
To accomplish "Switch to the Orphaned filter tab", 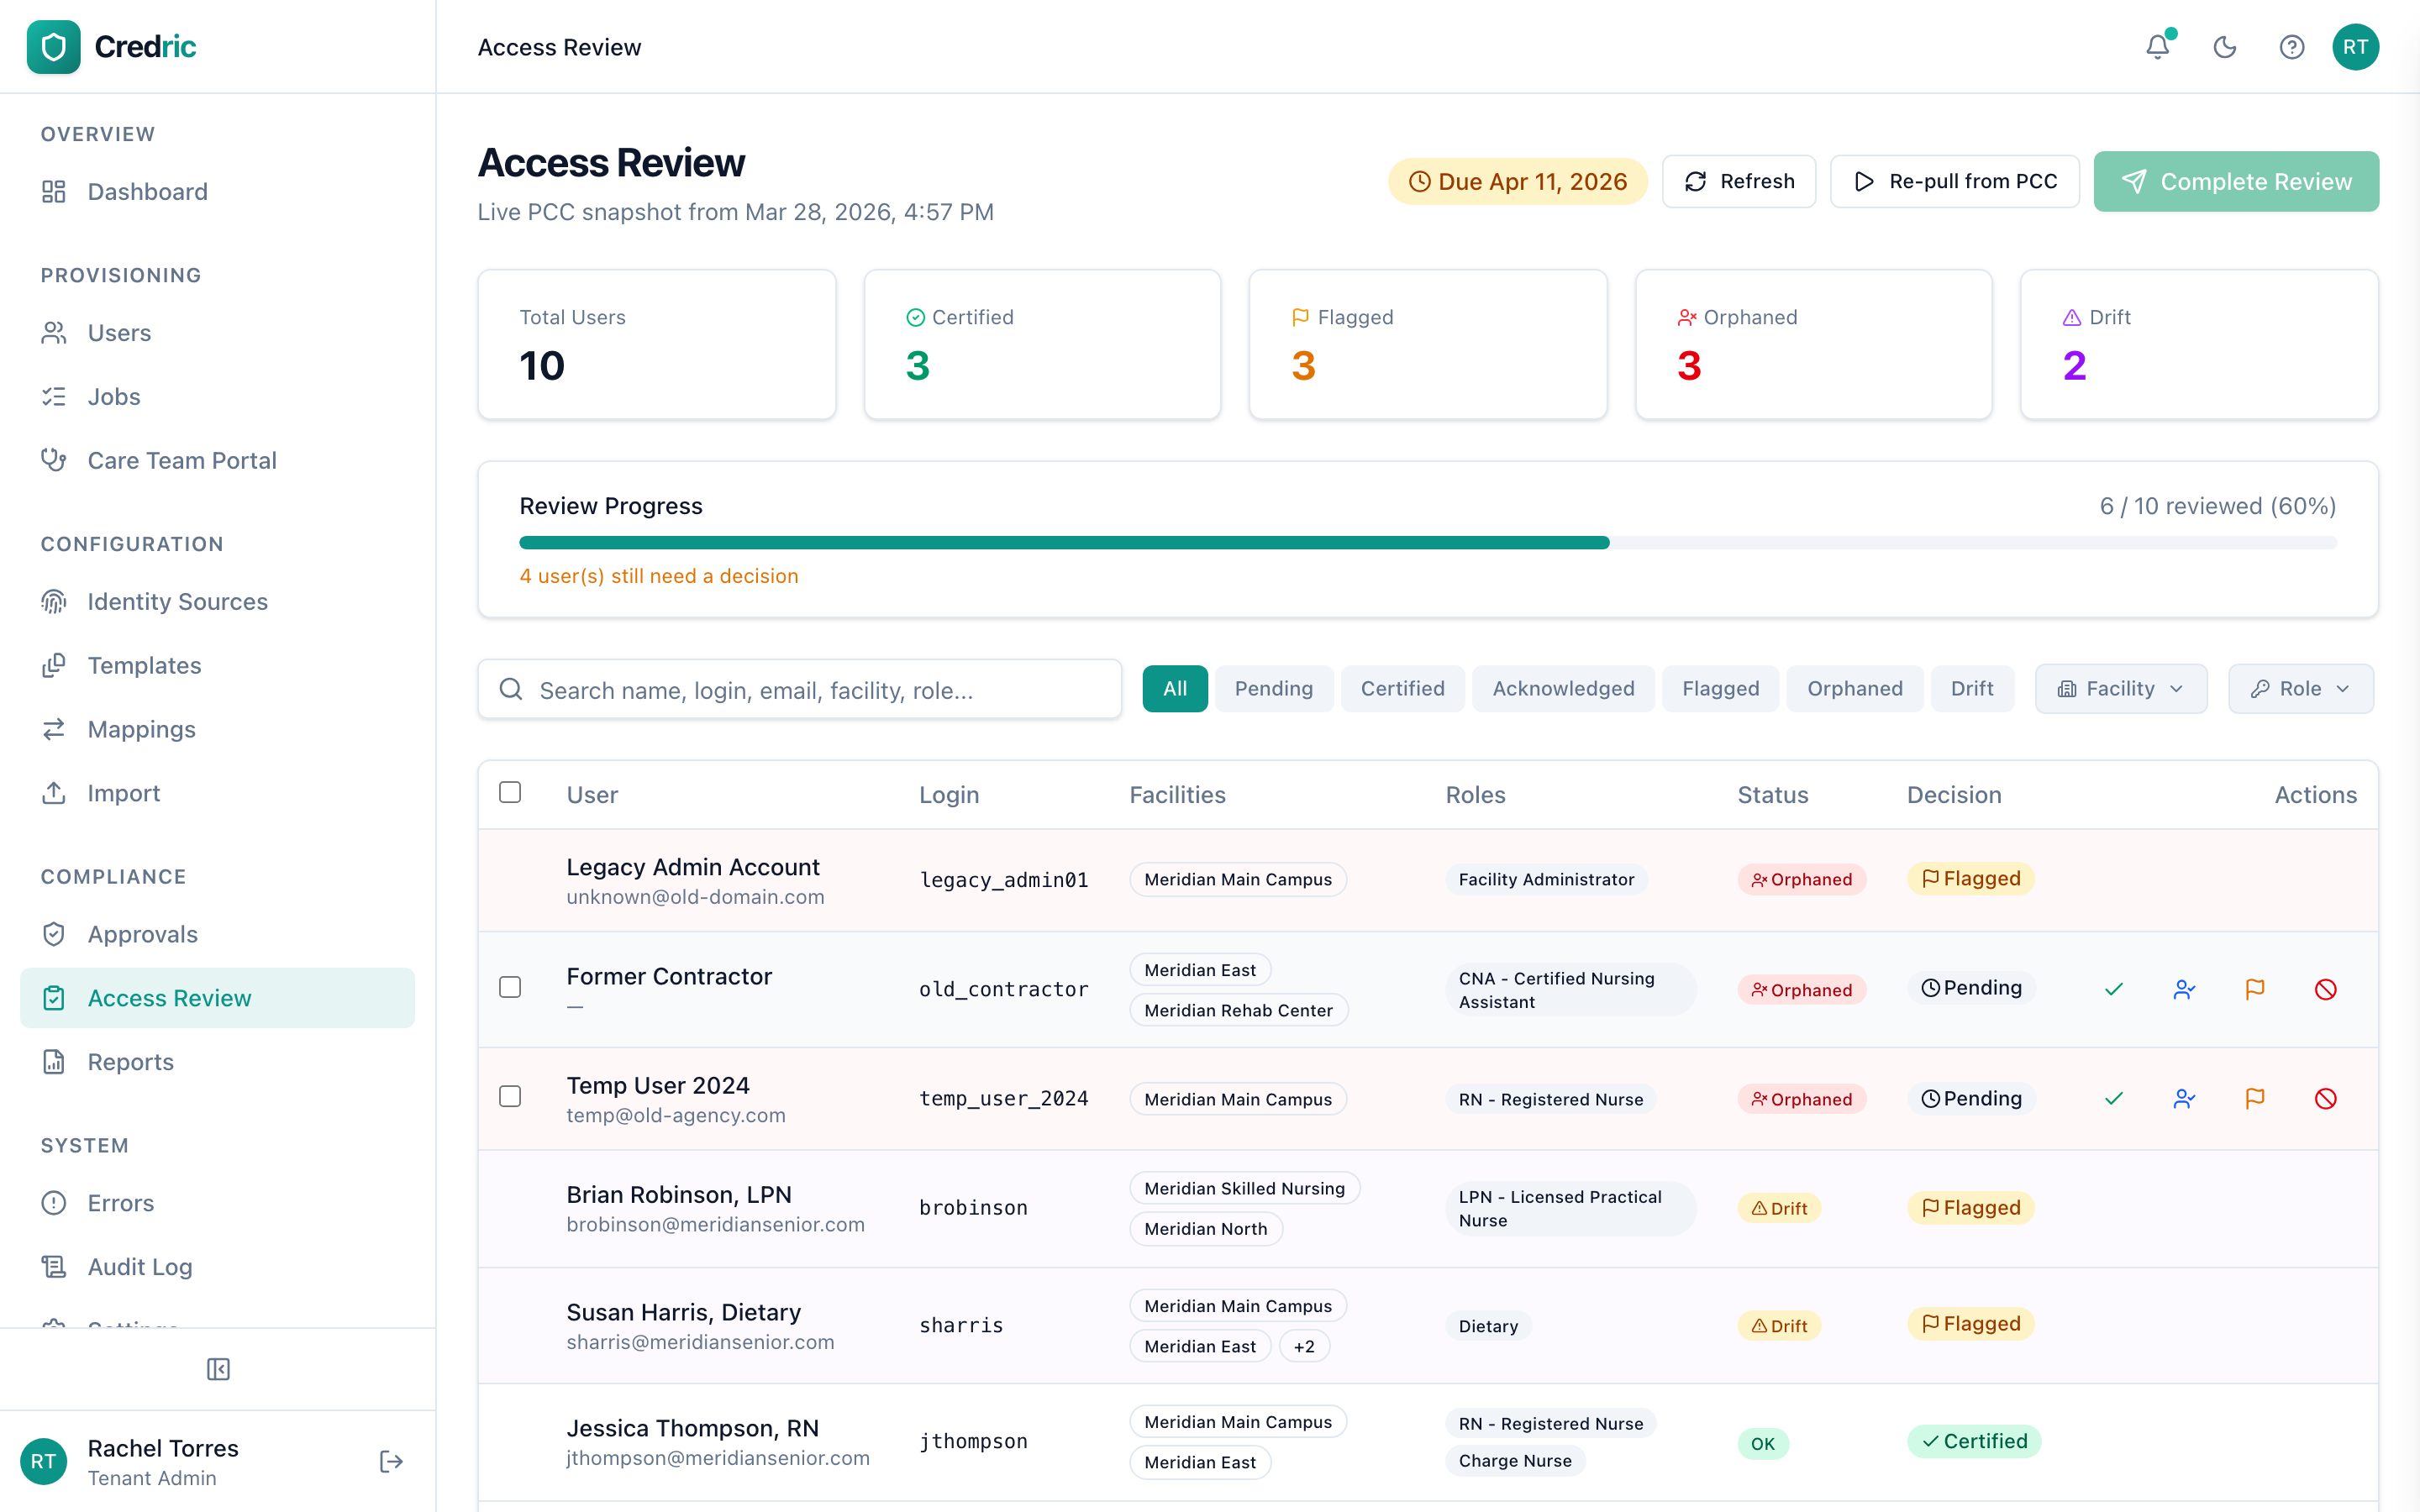I will (x=1855, y=688).
